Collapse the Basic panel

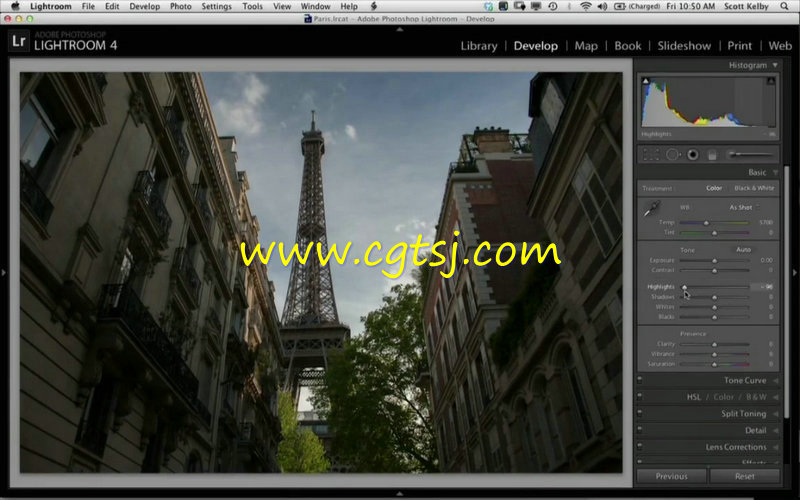[775, 172]
